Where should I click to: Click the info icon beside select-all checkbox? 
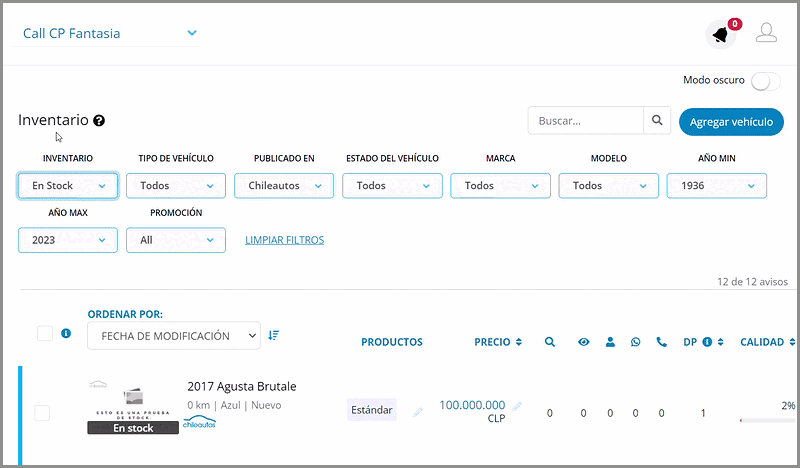tap(66, 334)
